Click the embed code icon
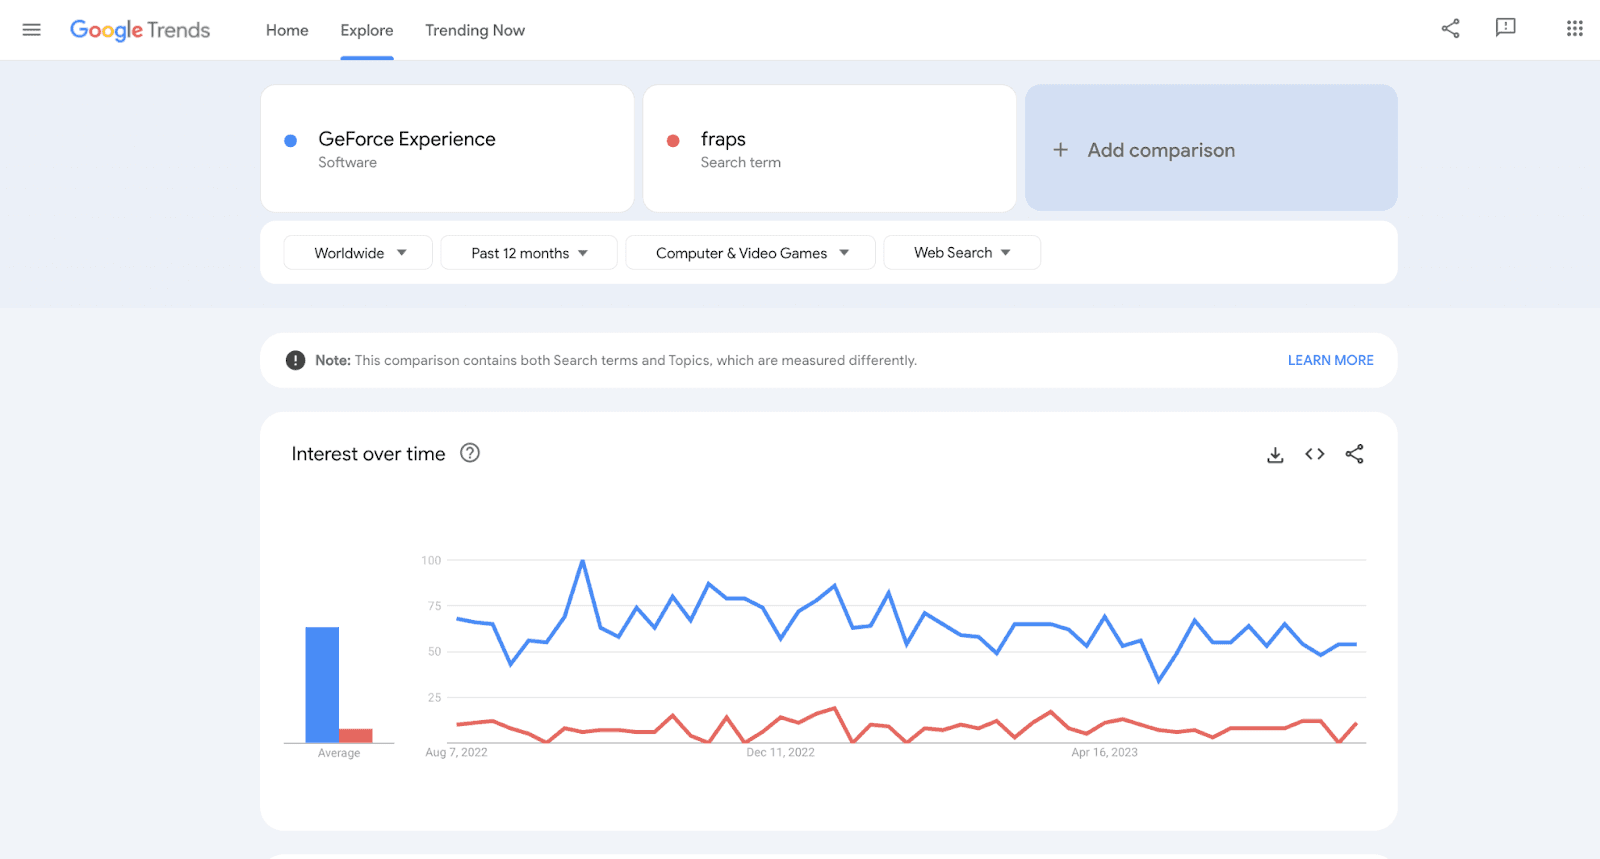Viewport: 1600px width, 859px height. pos(1315,454)
